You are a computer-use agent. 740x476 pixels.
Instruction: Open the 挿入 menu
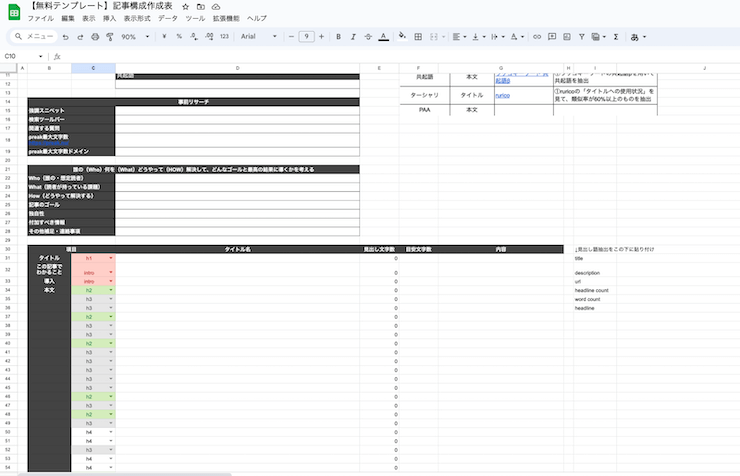click(109, 18)
